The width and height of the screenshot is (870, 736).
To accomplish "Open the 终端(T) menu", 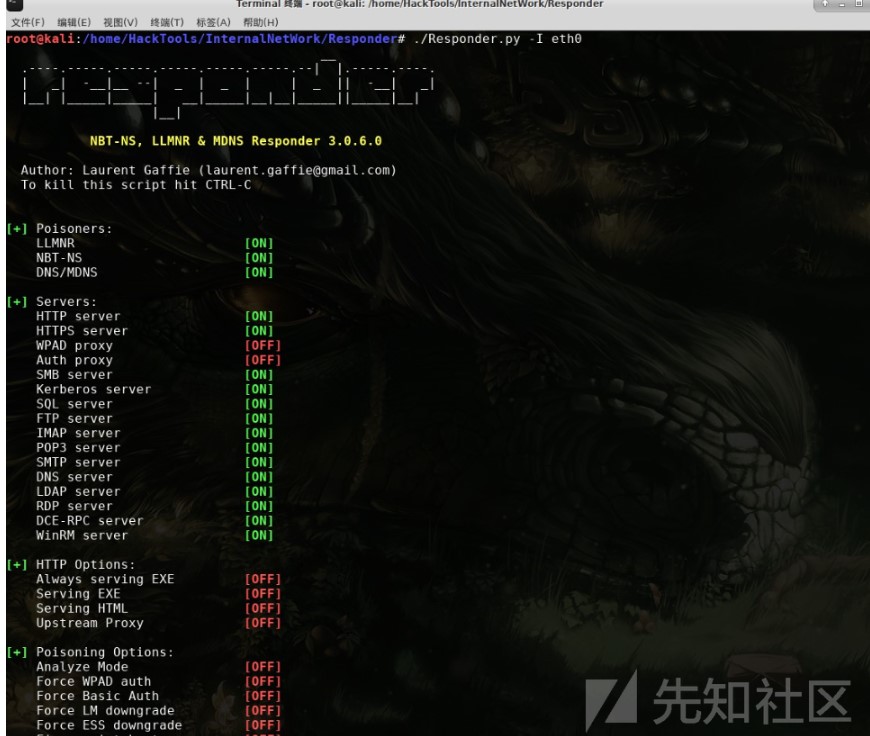I will click(x=167, y=22).
